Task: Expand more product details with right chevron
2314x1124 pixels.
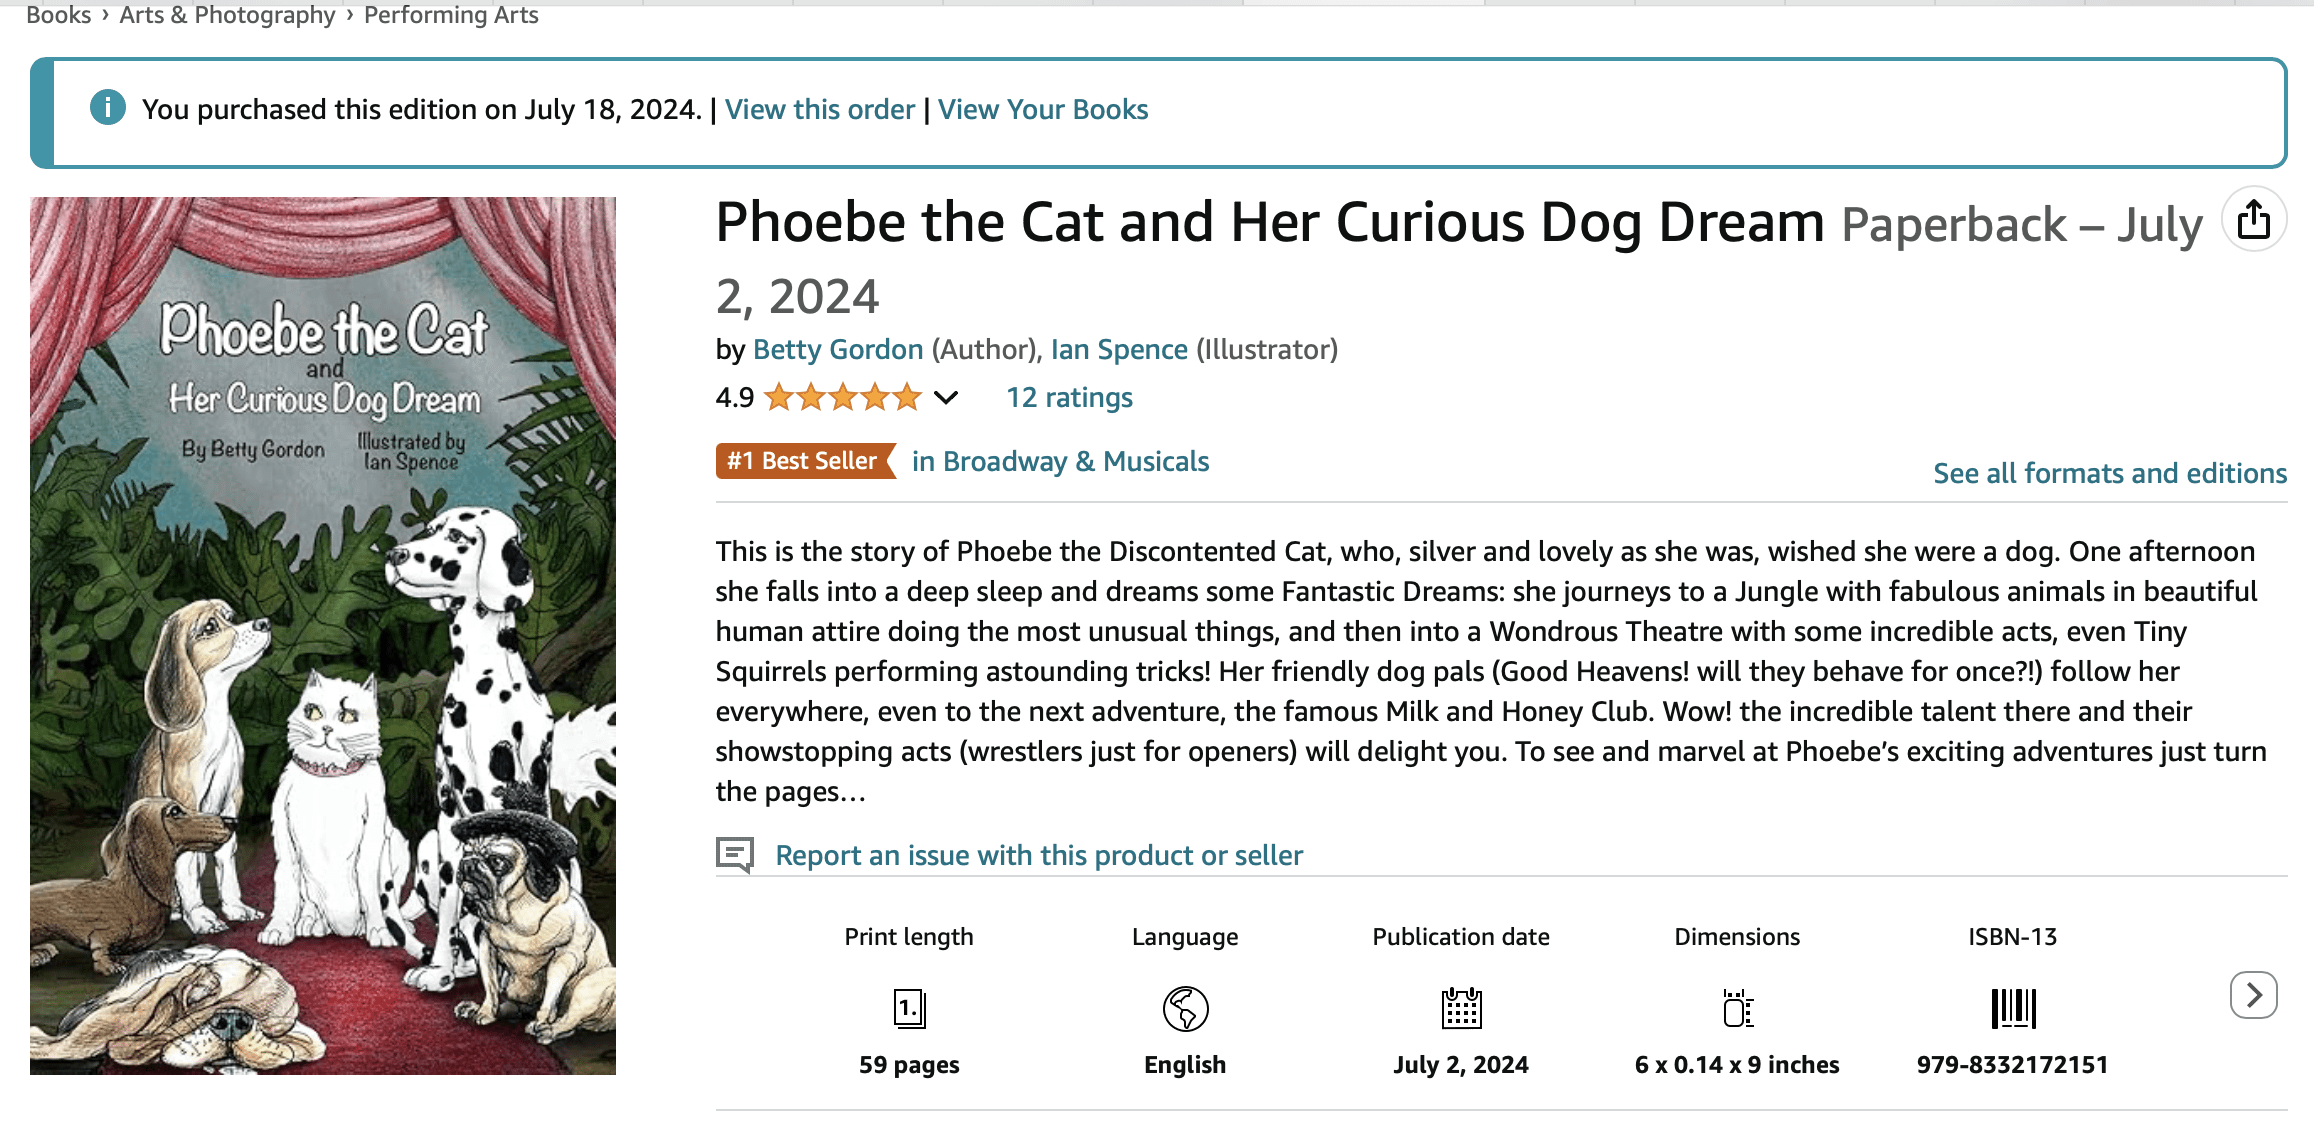Action: tap(2252, 996)
